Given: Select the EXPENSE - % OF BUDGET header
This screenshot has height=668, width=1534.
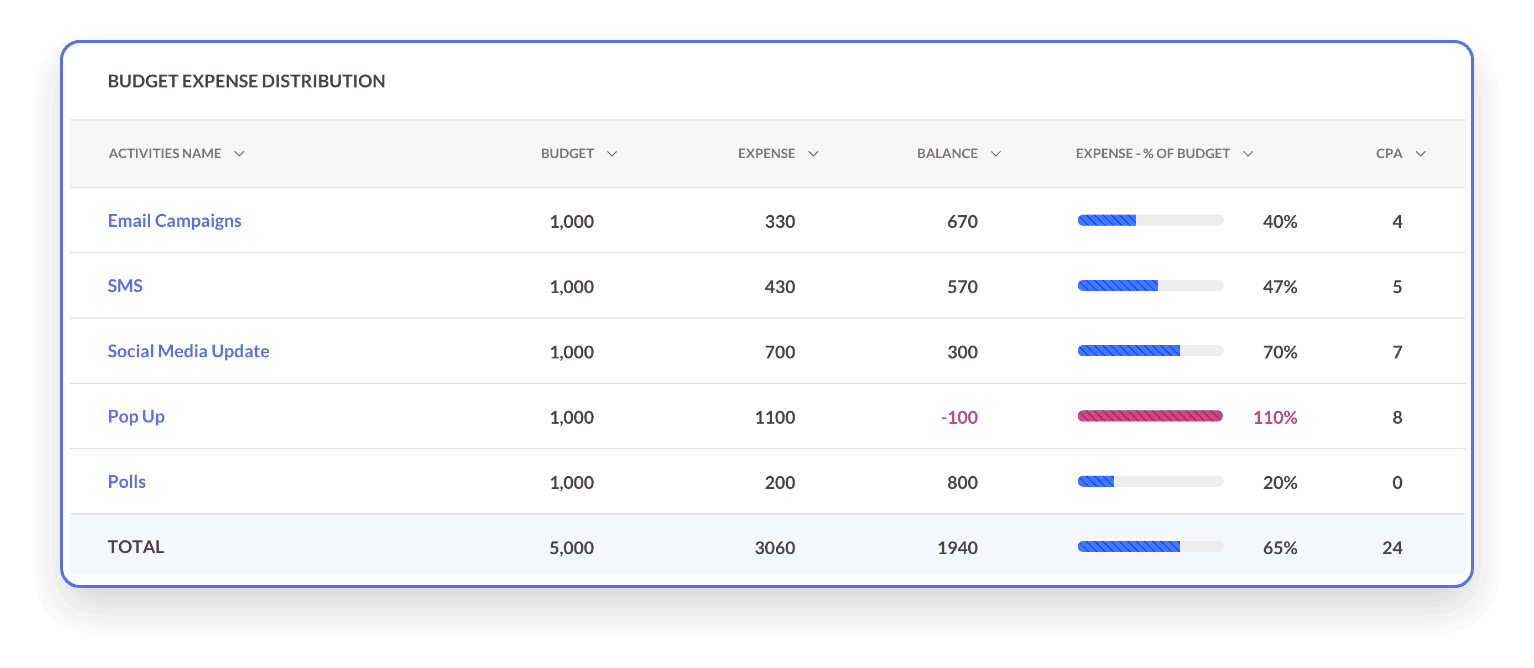Looking at the screenshot, I should click(1153, 154).
